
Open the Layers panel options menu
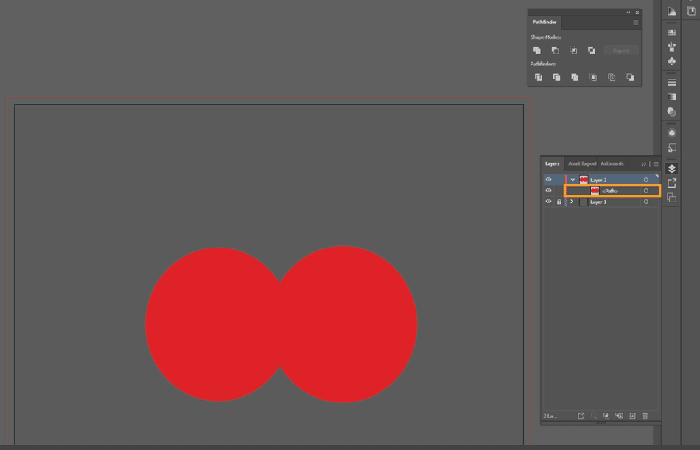[x=656, y=164]
